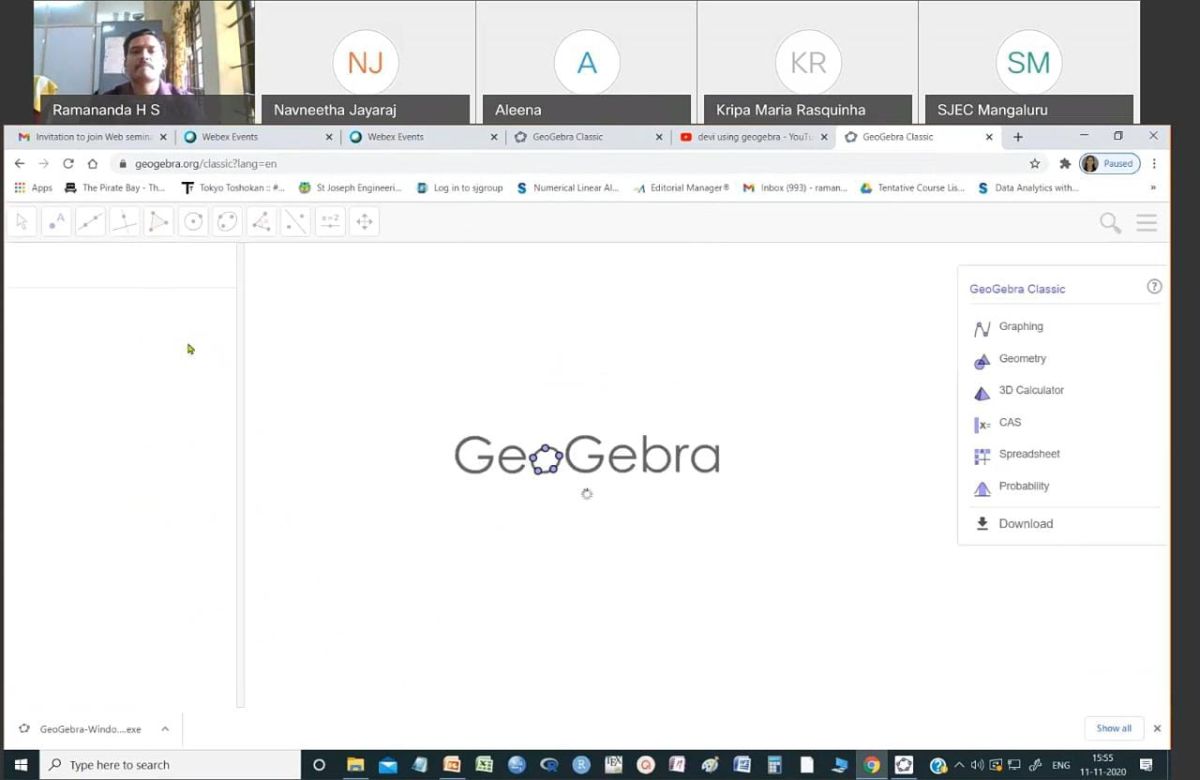Close the active GeoGebra Classic tab
This screenshot has height=780, width=1200.
989,137
